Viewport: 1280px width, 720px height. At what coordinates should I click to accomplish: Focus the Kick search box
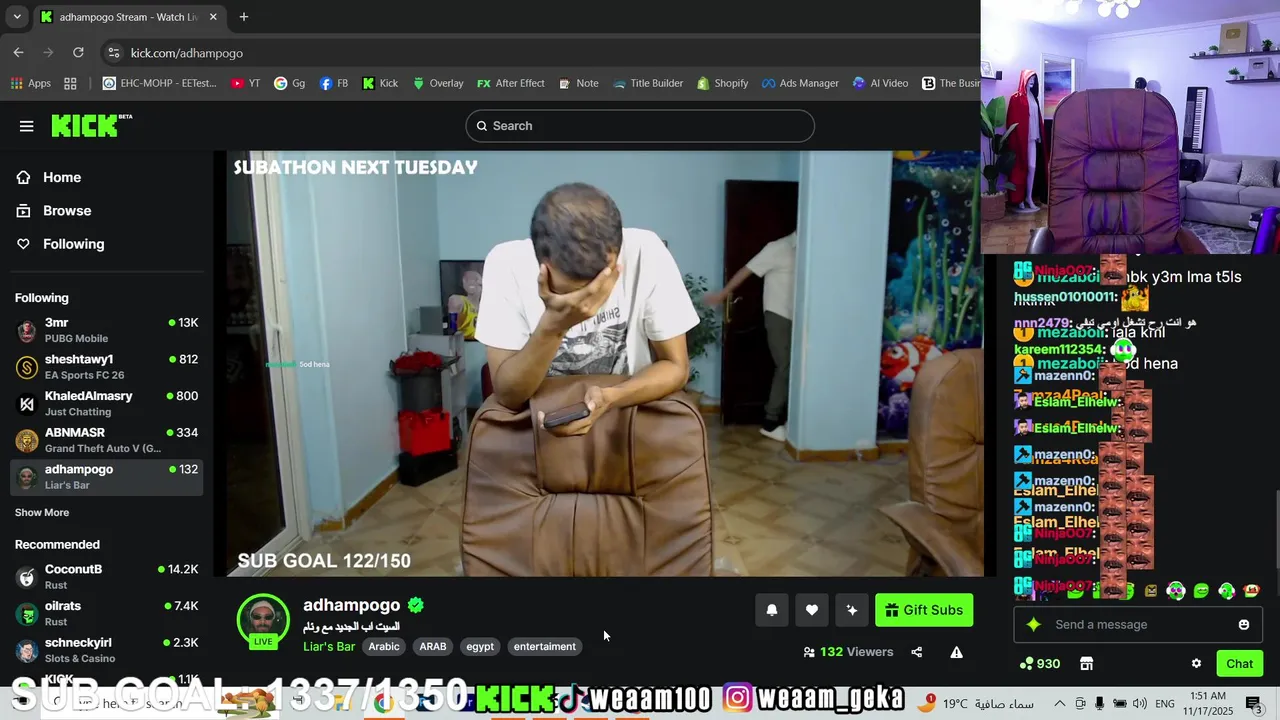pos(640,126)
